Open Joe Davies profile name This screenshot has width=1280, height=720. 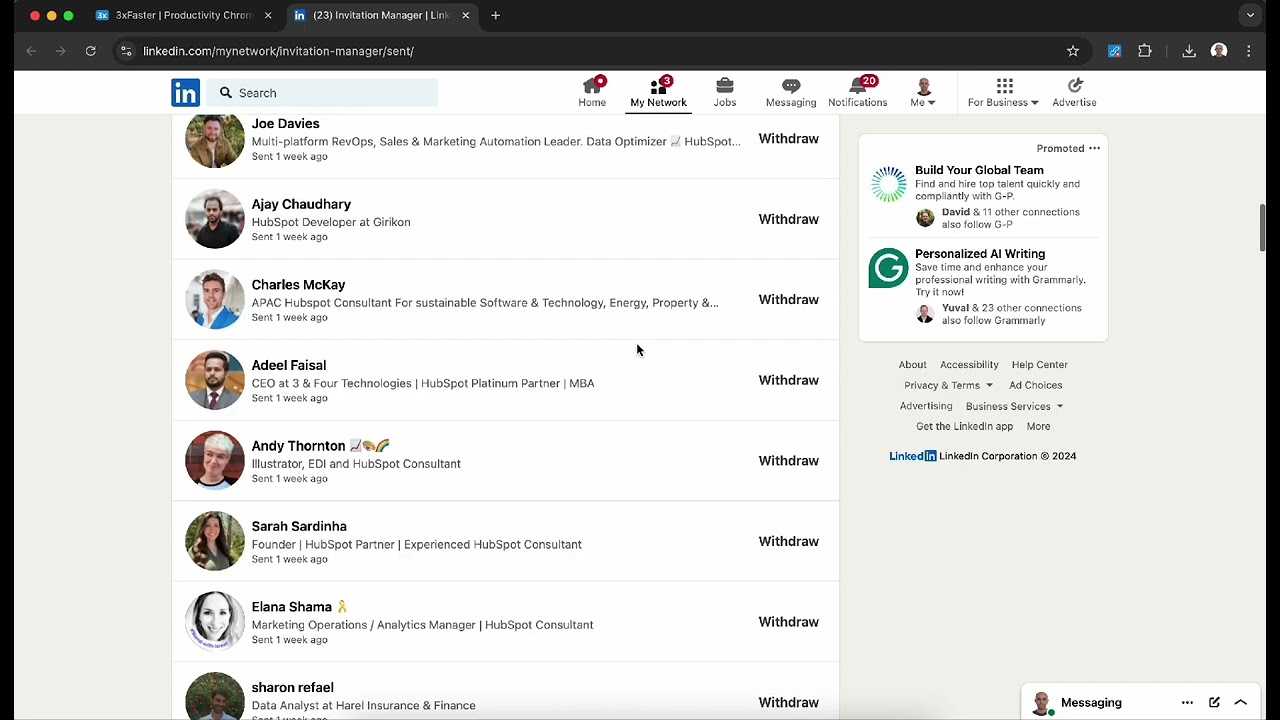(x=285, y=124)
